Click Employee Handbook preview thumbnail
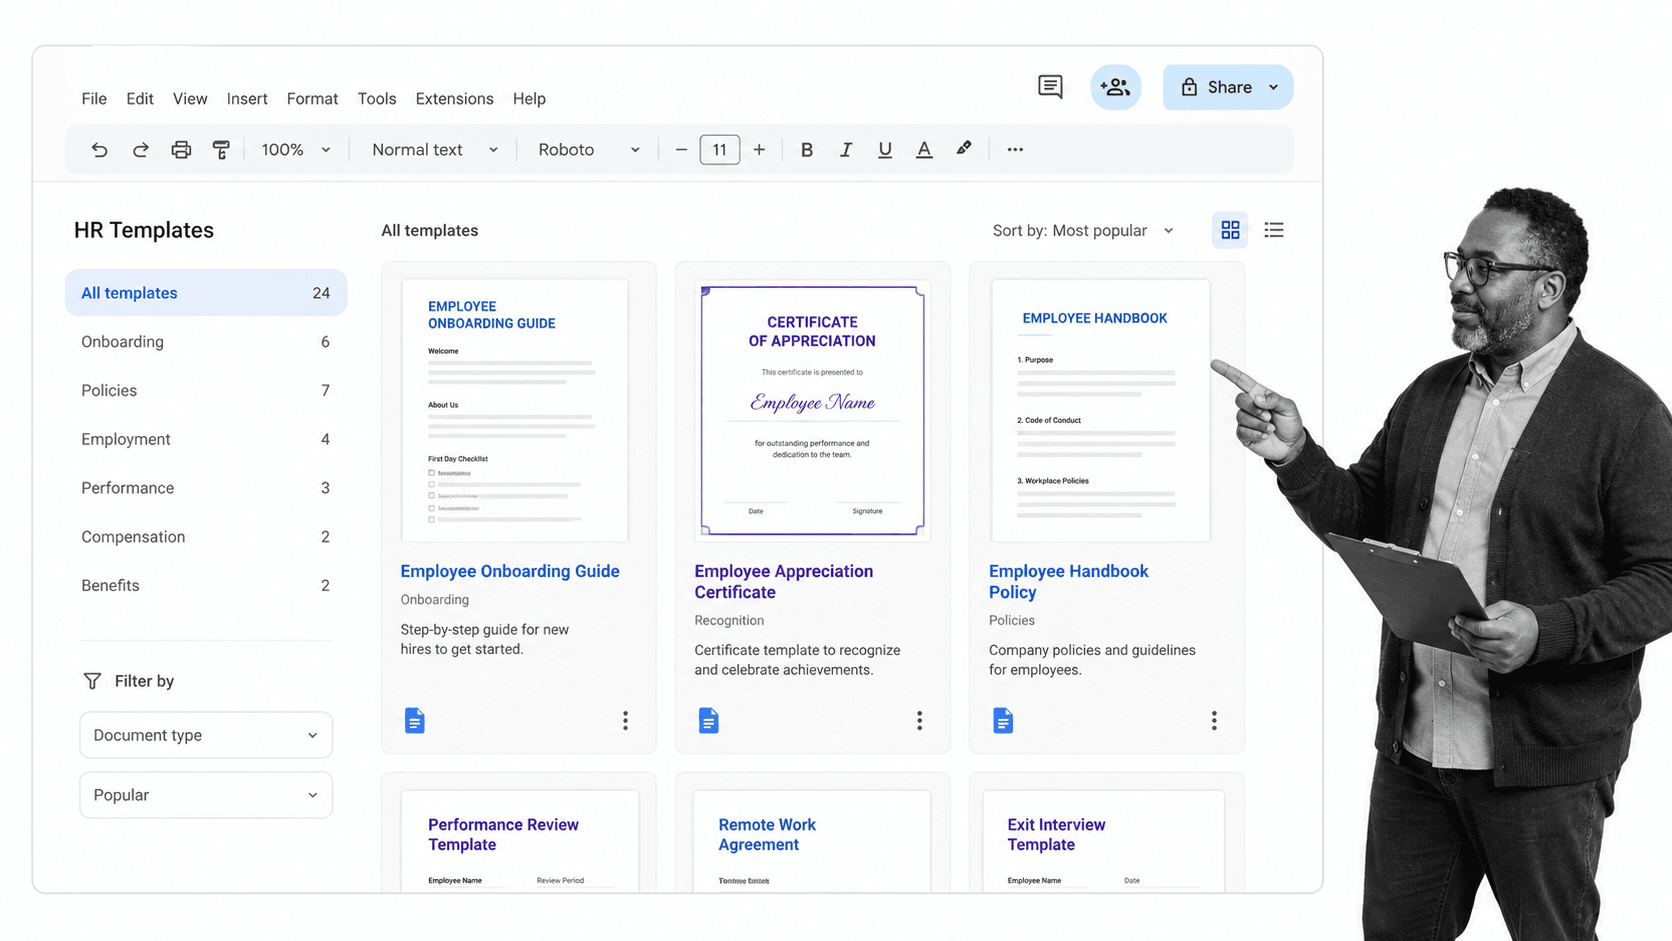 (x=1100, y=411)
